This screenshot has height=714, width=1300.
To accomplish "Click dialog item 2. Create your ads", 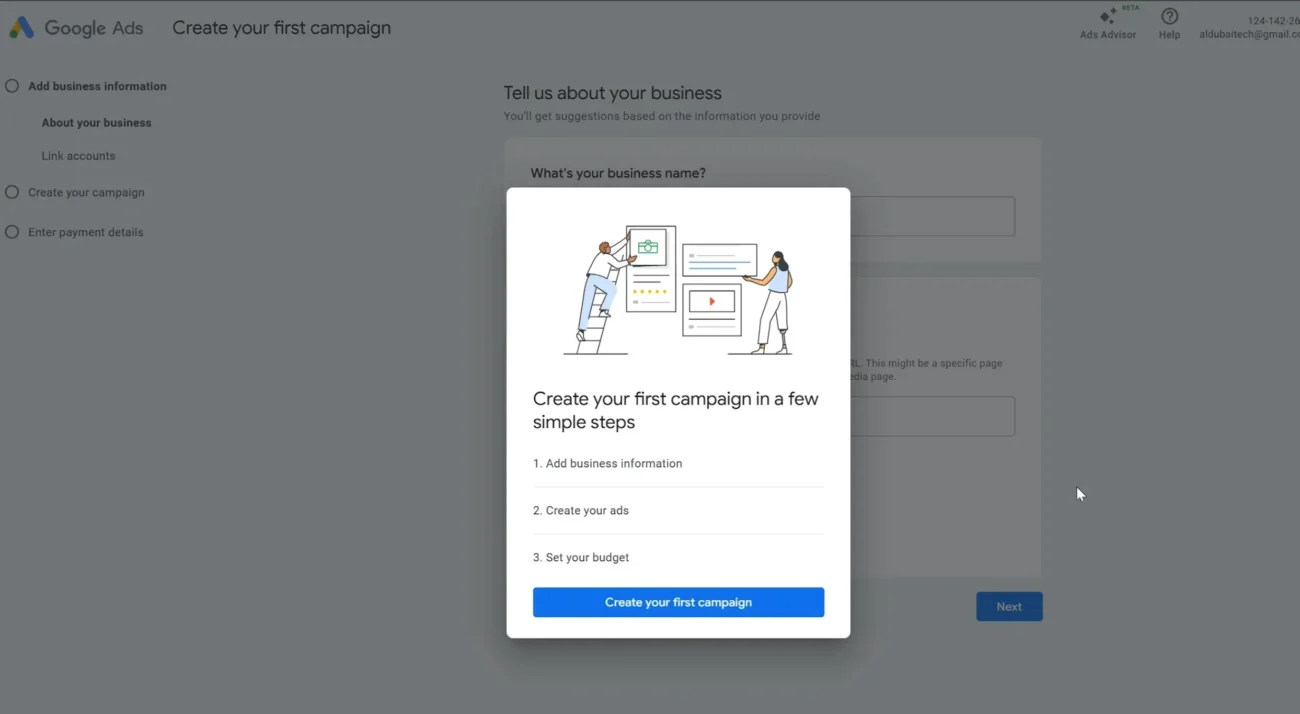I will [x=581, y=511].
